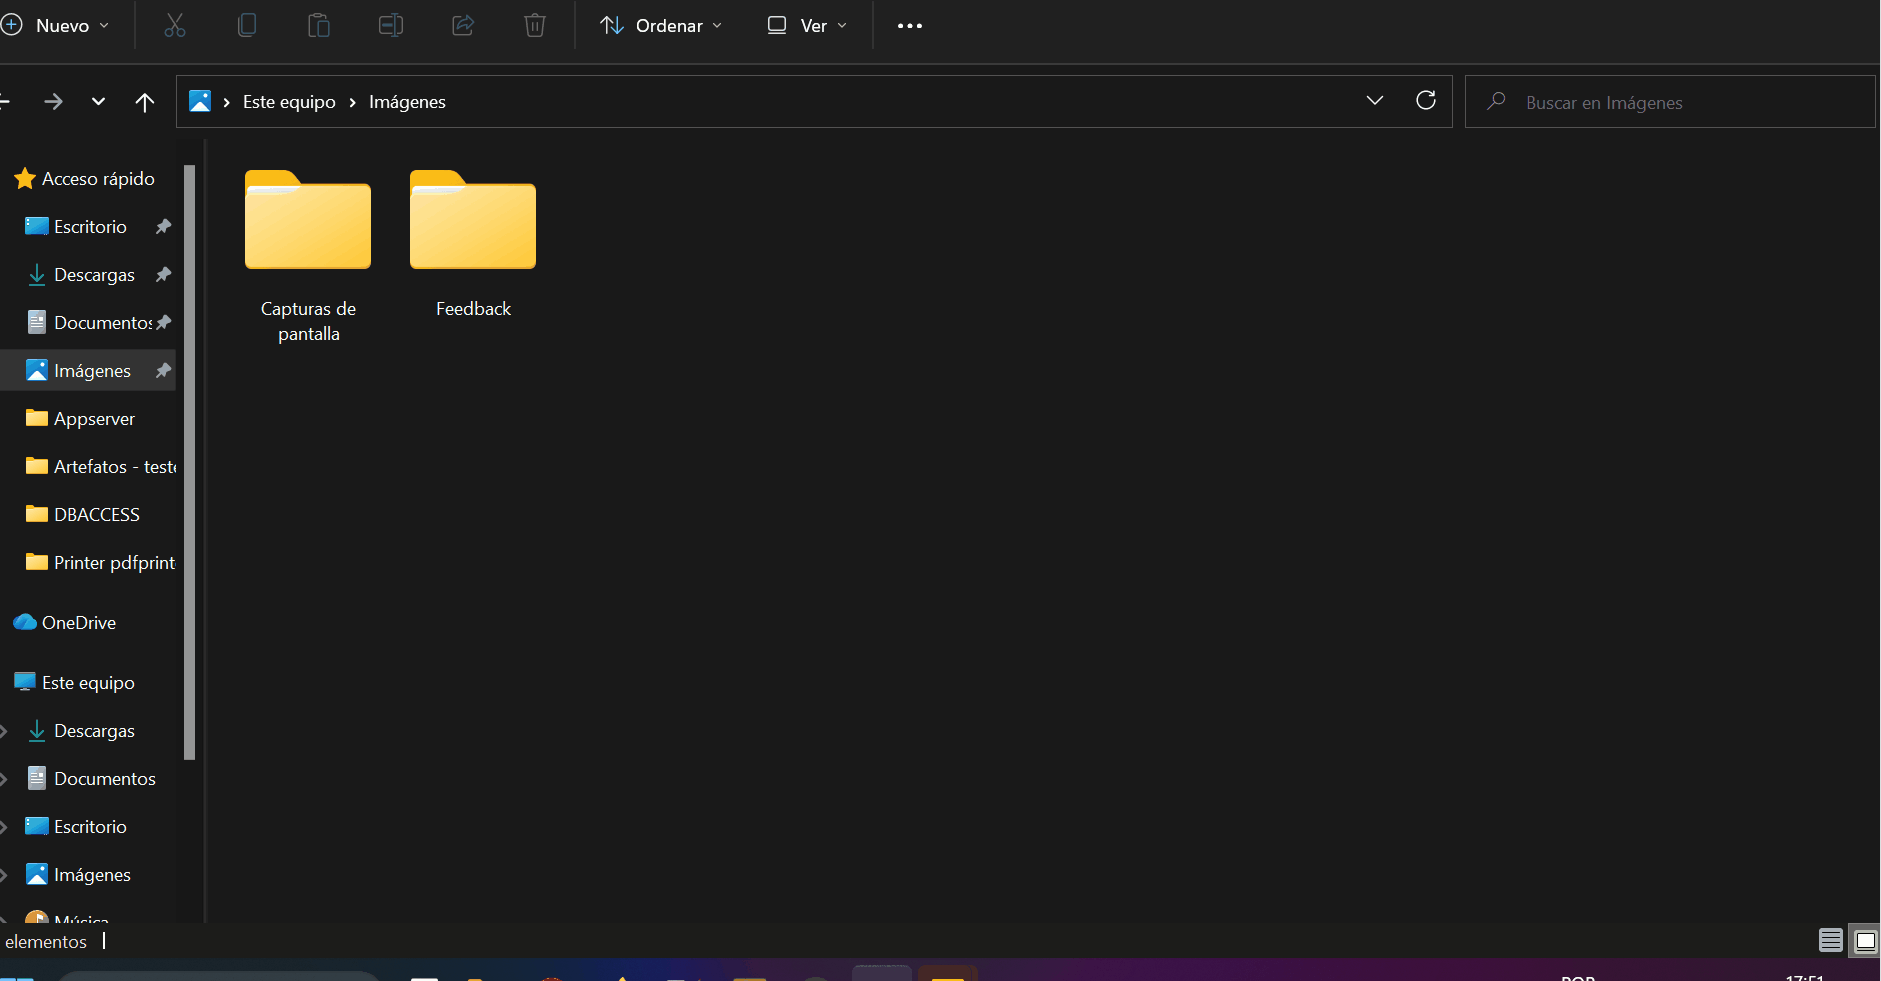Click the Delete trash icon
Image resolution: width=1881 pixels, height=981 pixels.
(x=535, y=26)
